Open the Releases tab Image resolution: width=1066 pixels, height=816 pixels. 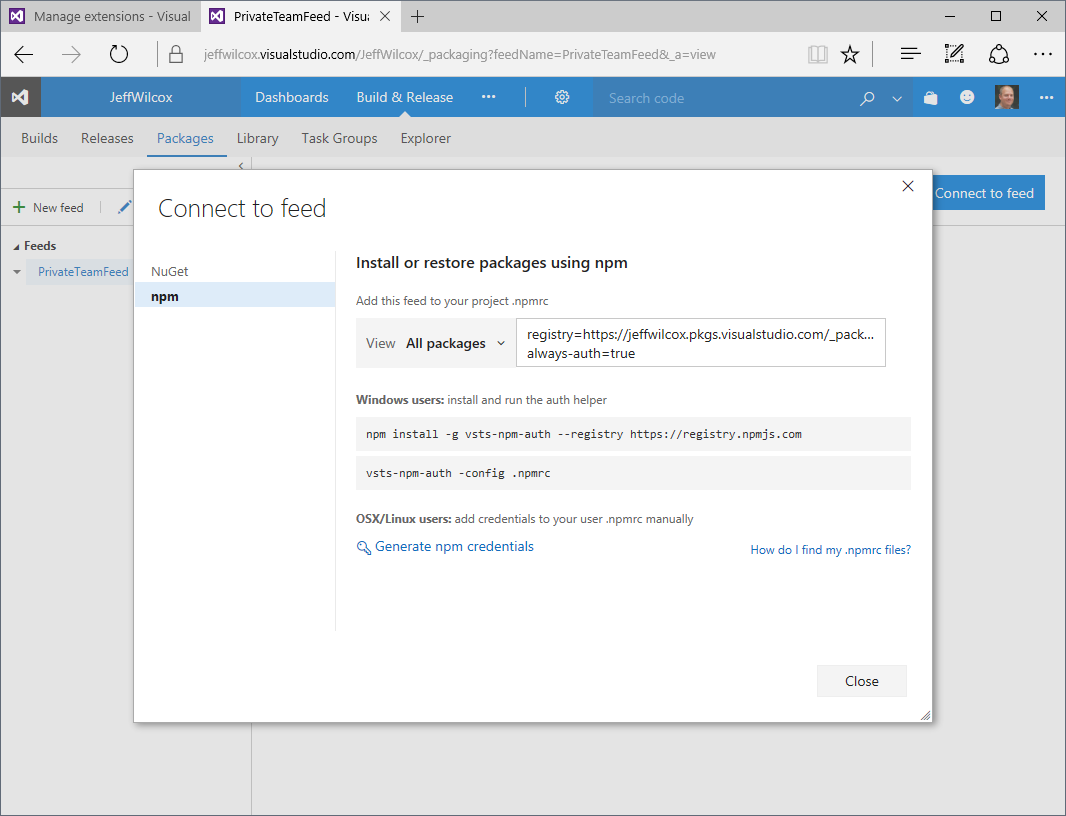coord(107,138)
